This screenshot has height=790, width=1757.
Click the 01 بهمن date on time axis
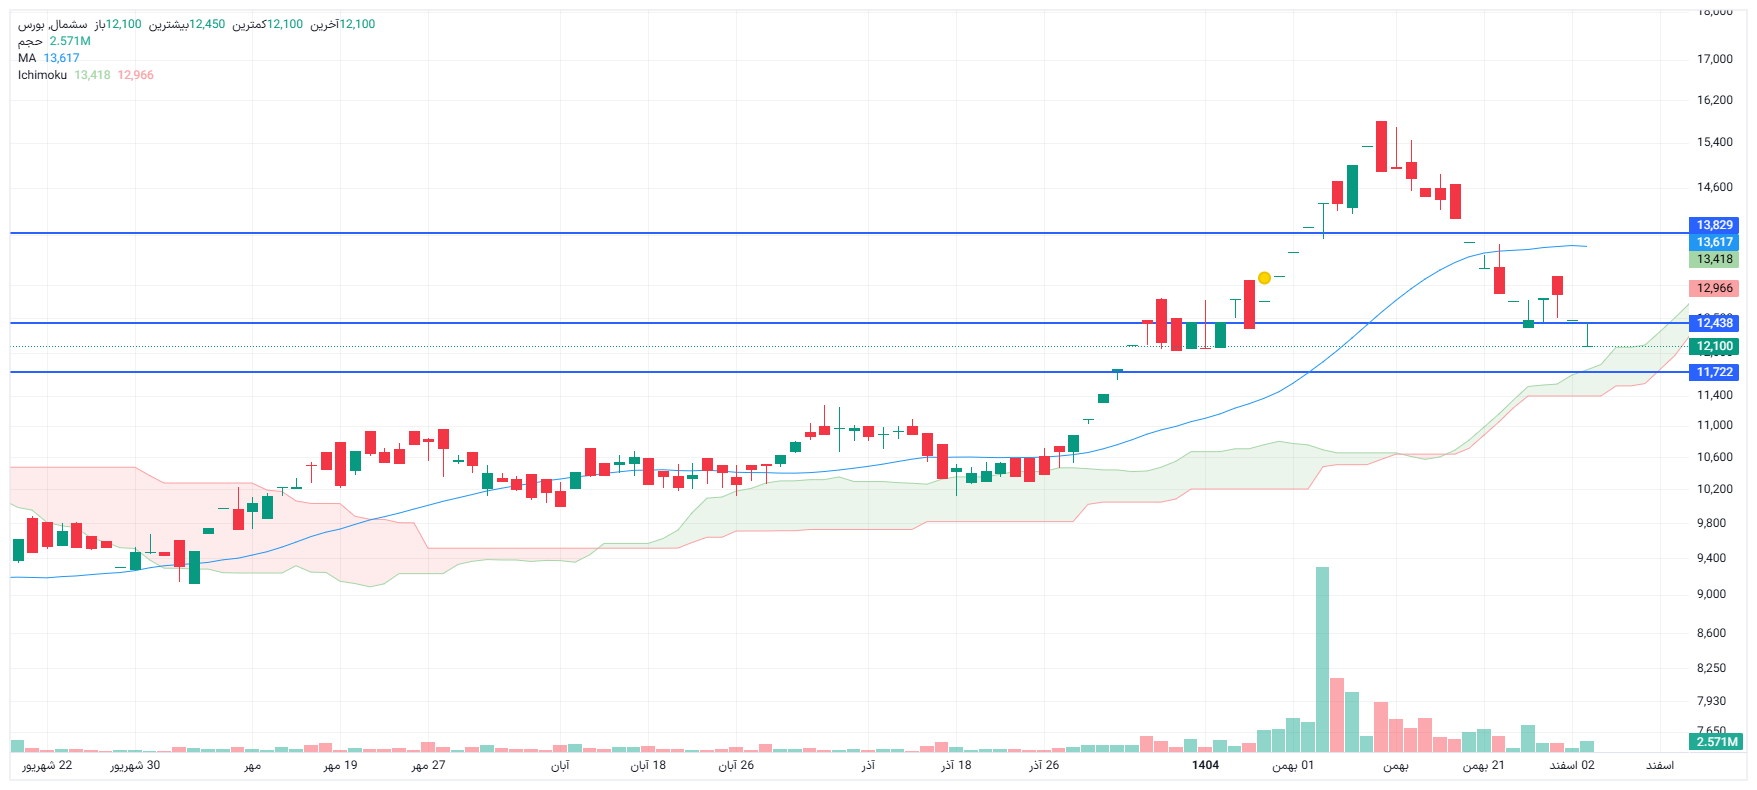1293,765
